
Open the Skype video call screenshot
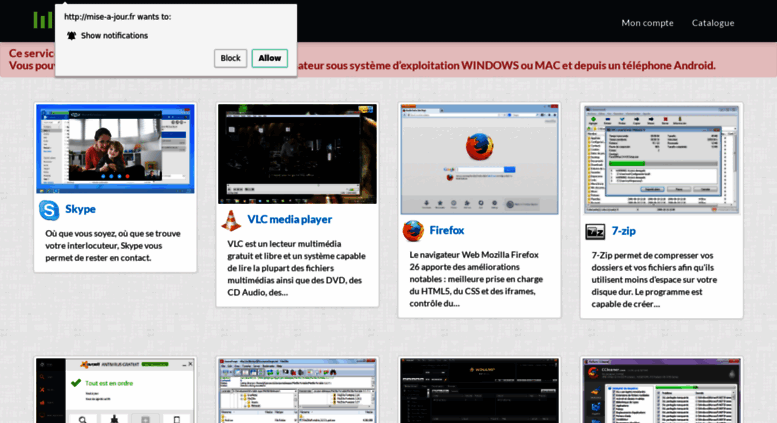(115, 149)
